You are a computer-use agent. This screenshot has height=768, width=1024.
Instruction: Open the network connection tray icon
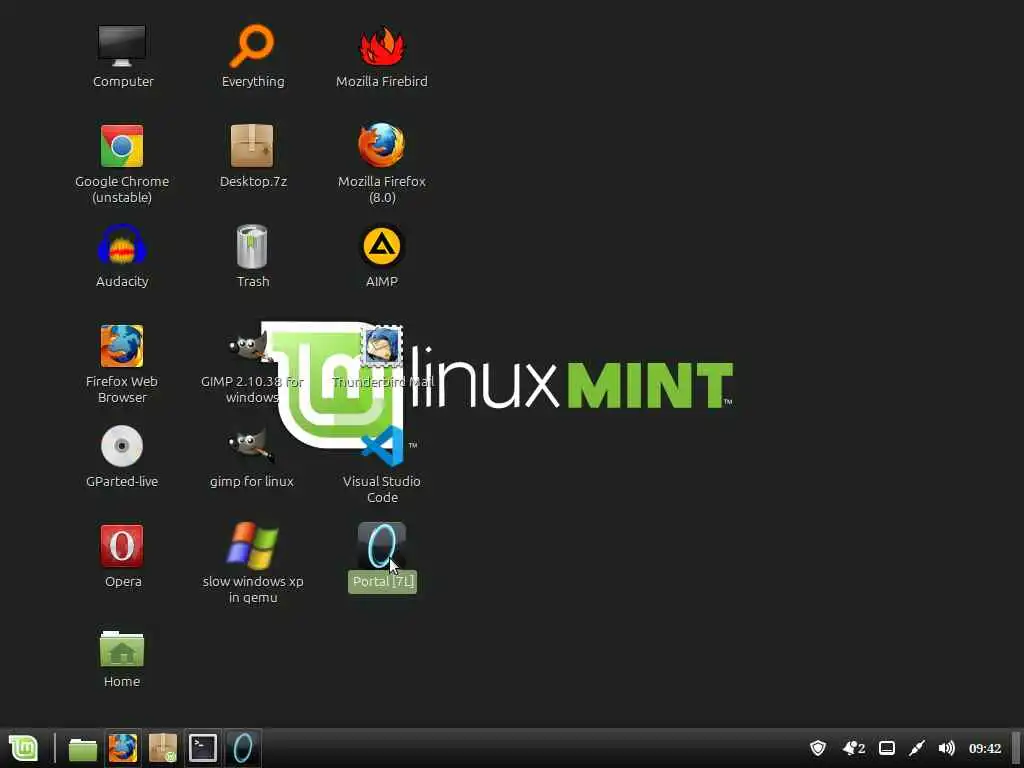pyautogui.click(x=917, y=748)
